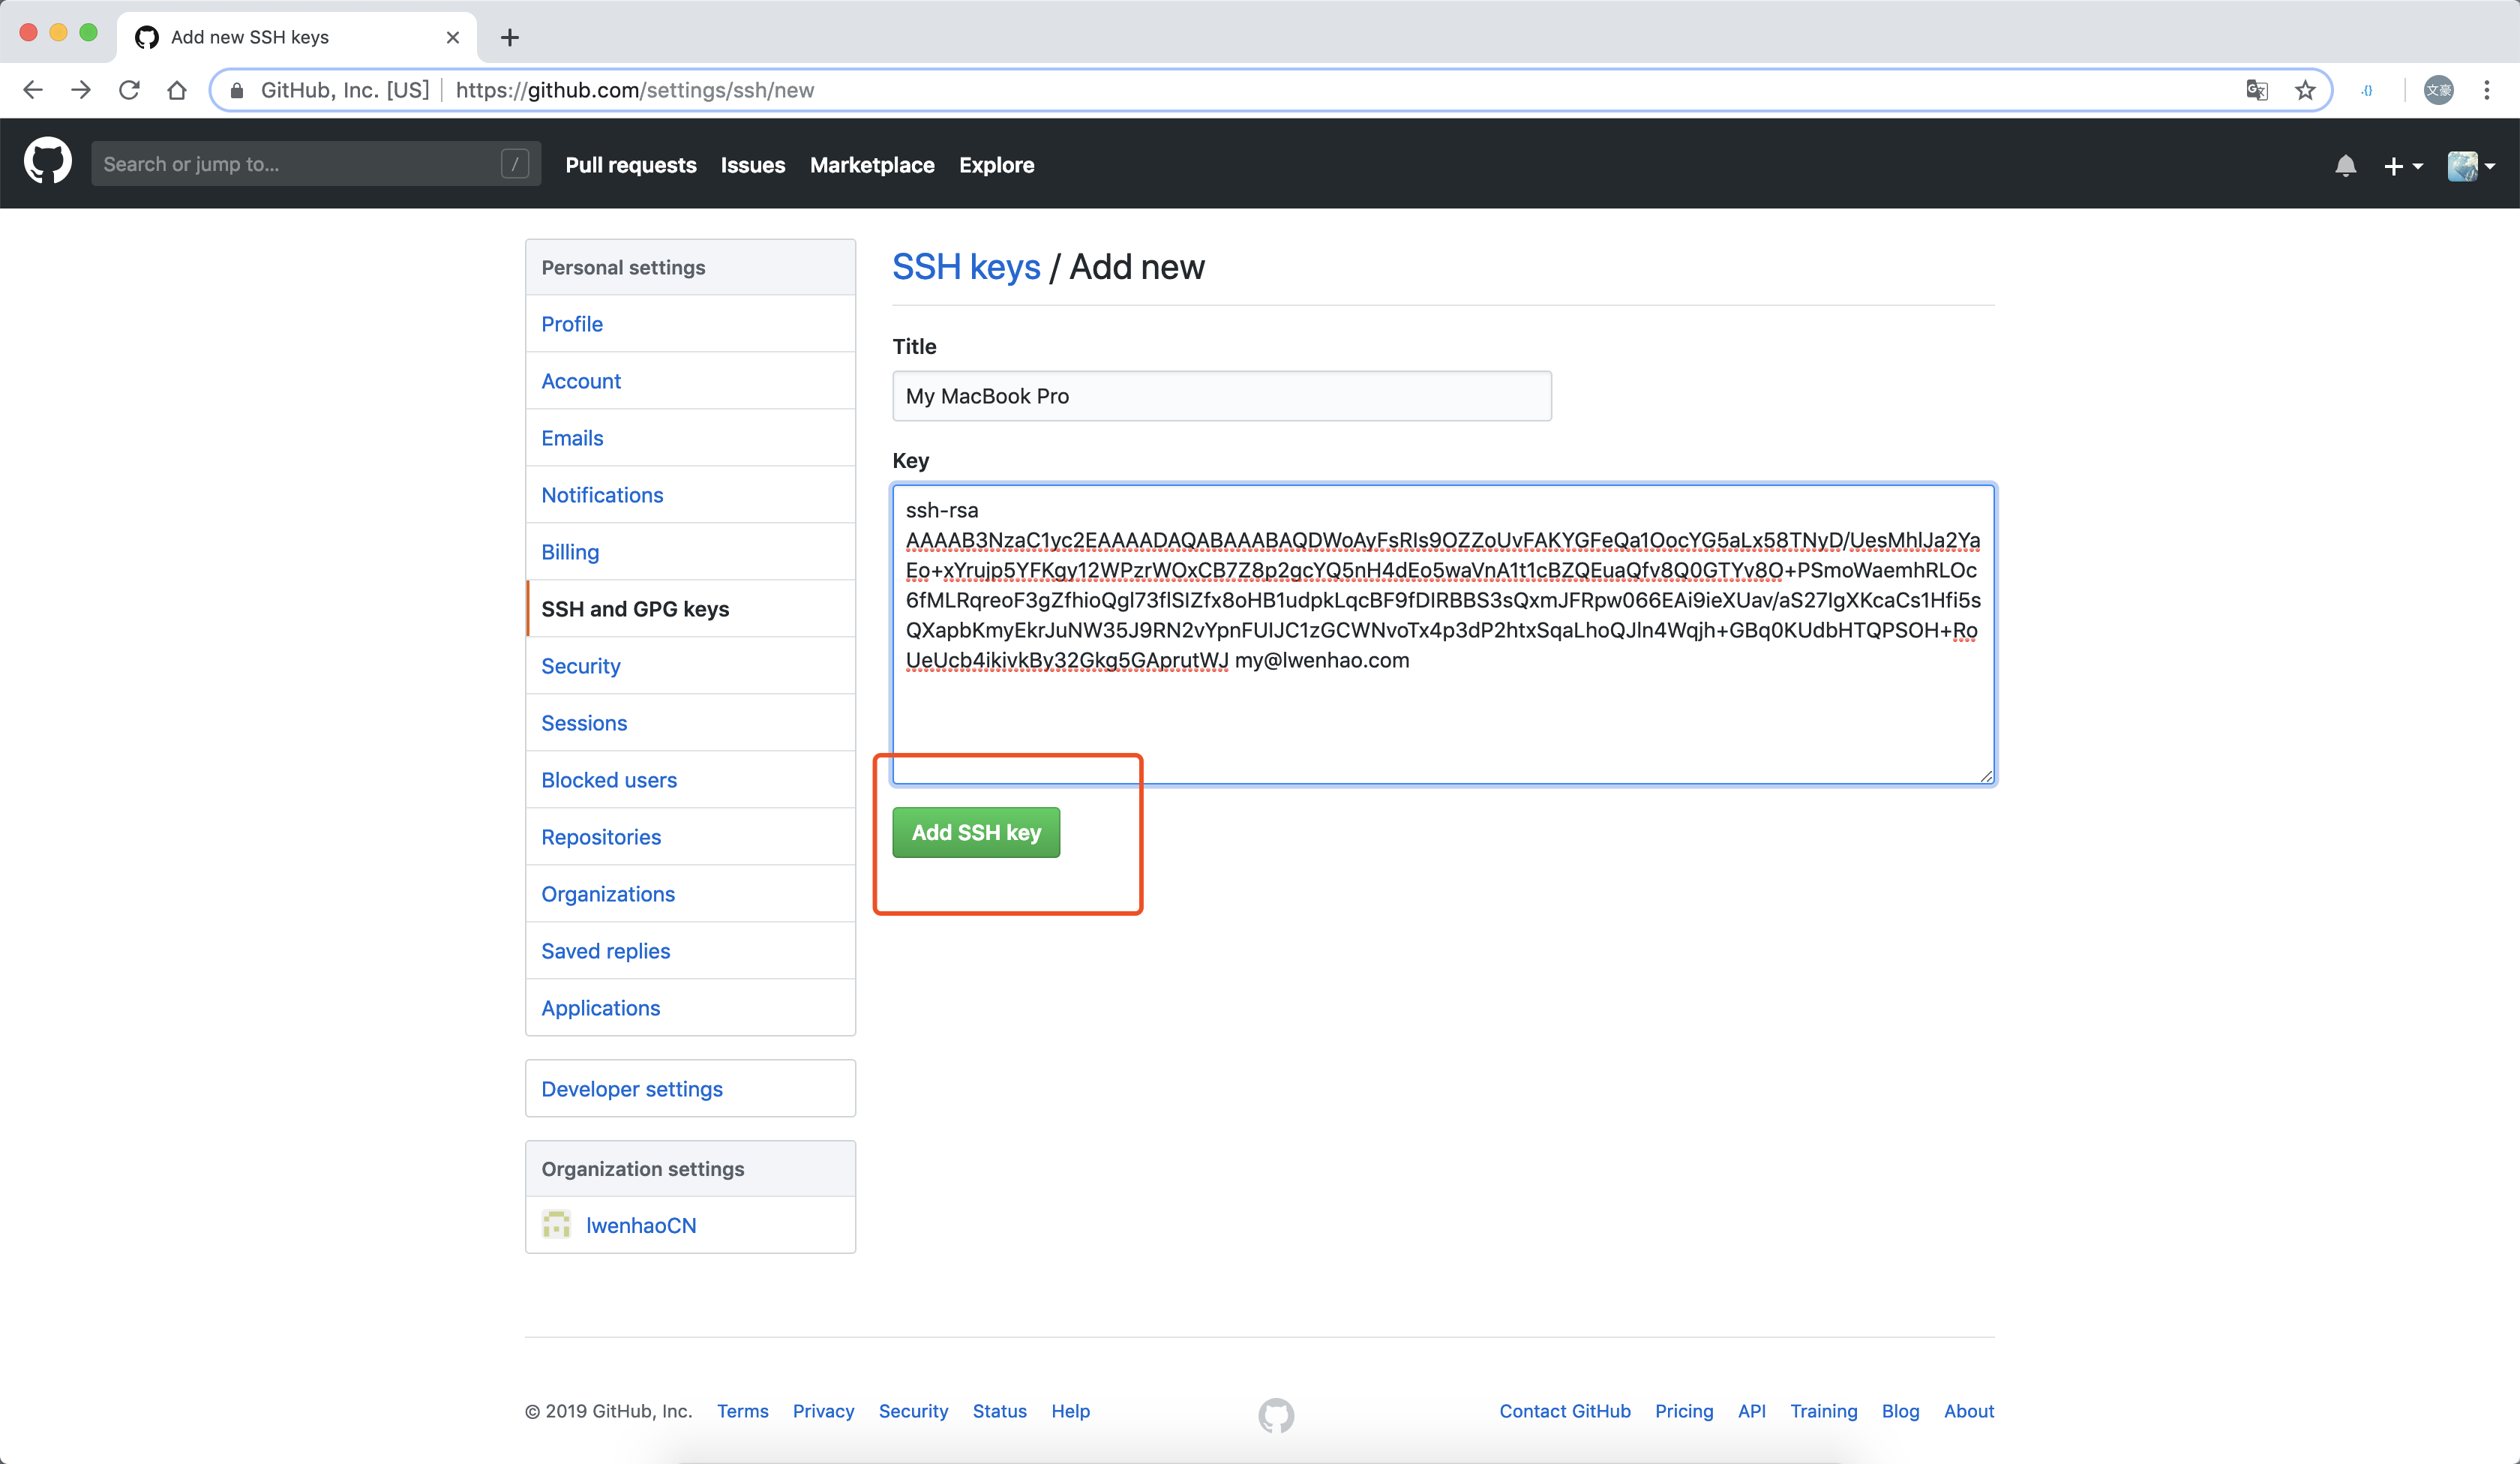Viewport: 2520px width, 1464px height.
Task: Click the Chrome profile avatar icon
Action: point(2438,90)
